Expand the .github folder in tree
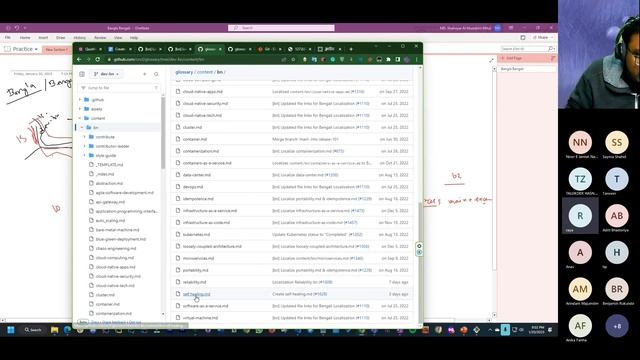640x360 pixels. pos(80,100)
